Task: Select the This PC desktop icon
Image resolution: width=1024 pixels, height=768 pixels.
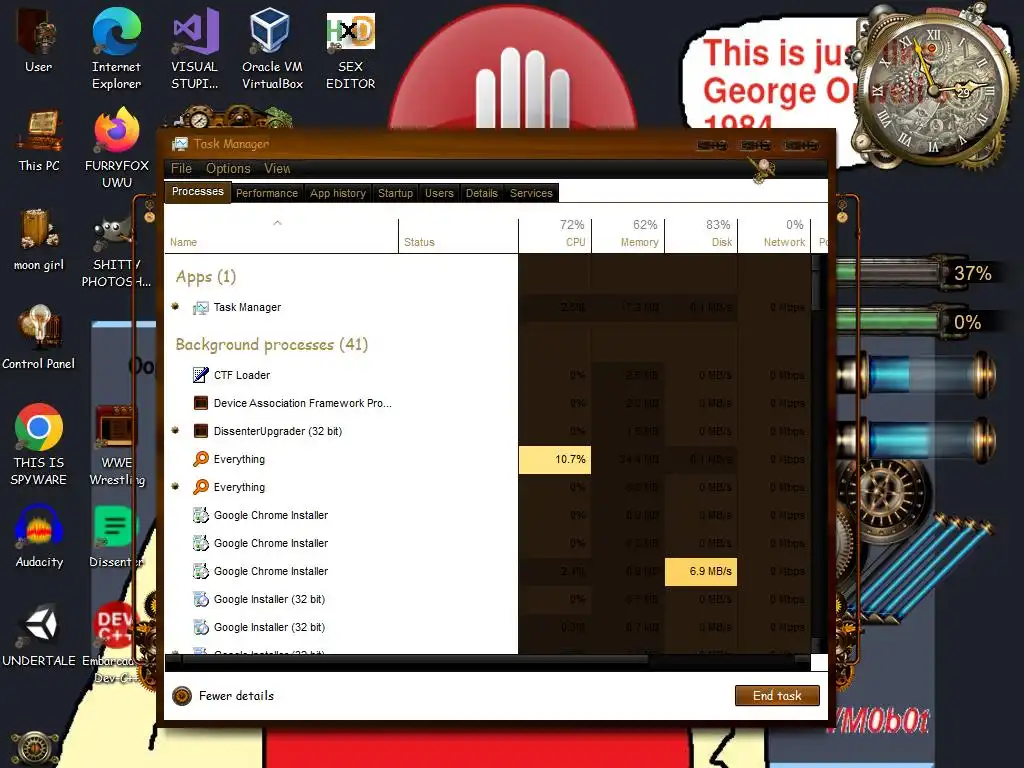Action: click(x=39, y=140)
